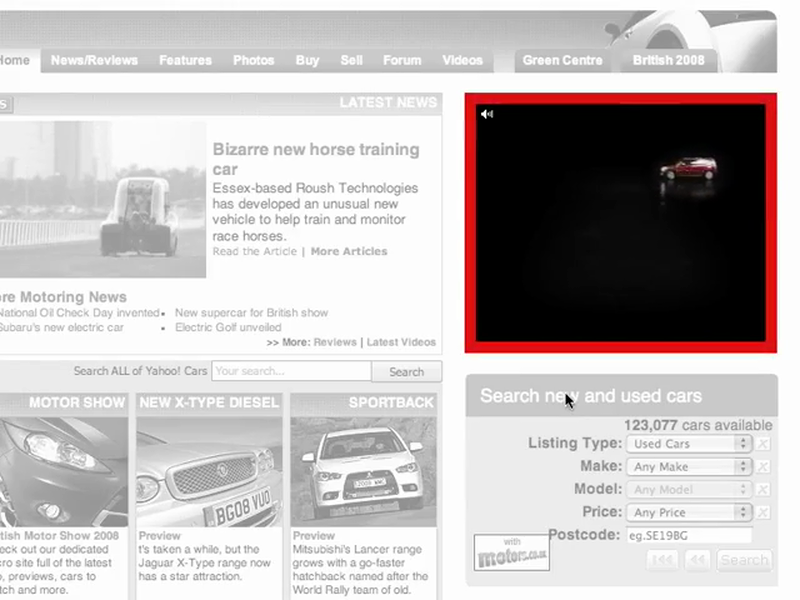800x600 pixels.
Task: Open the Read the Article link
Action: [255, 252]
